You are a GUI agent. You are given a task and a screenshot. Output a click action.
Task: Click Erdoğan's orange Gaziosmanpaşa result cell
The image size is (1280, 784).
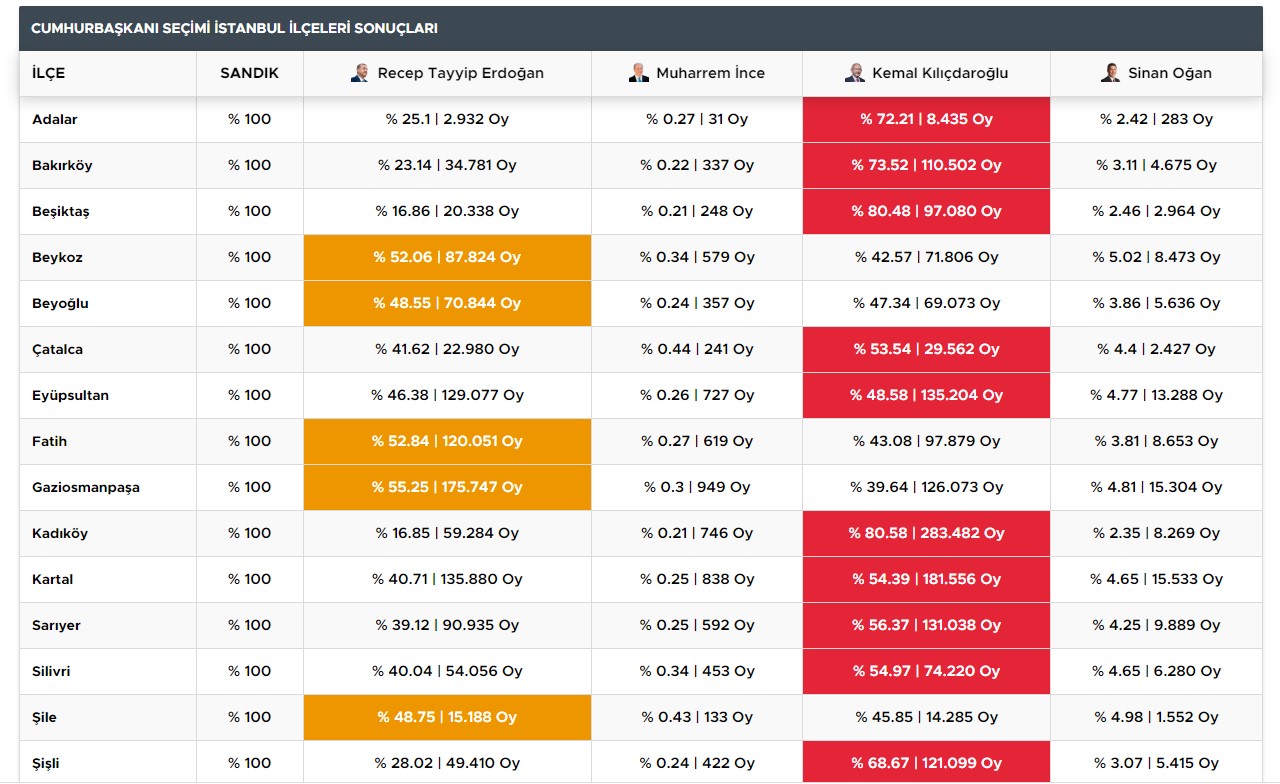[x=446, y=487]
